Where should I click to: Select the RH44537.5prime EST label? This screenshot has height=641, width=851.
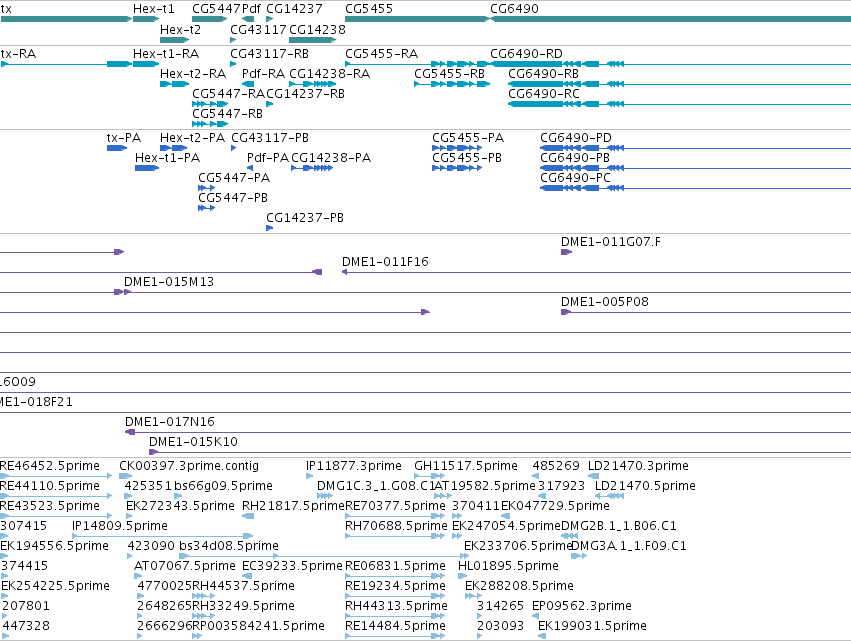[244, 586]
